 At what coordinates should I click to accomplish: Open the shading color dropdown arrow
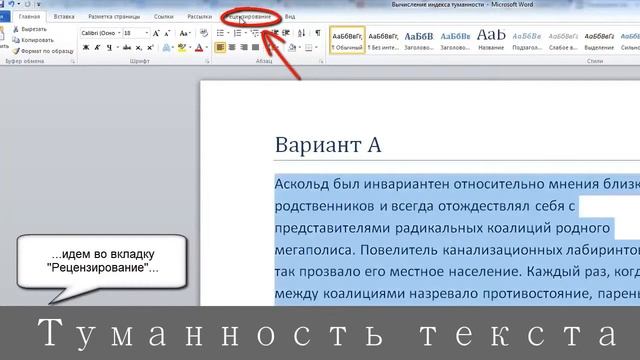pos(300,48)
